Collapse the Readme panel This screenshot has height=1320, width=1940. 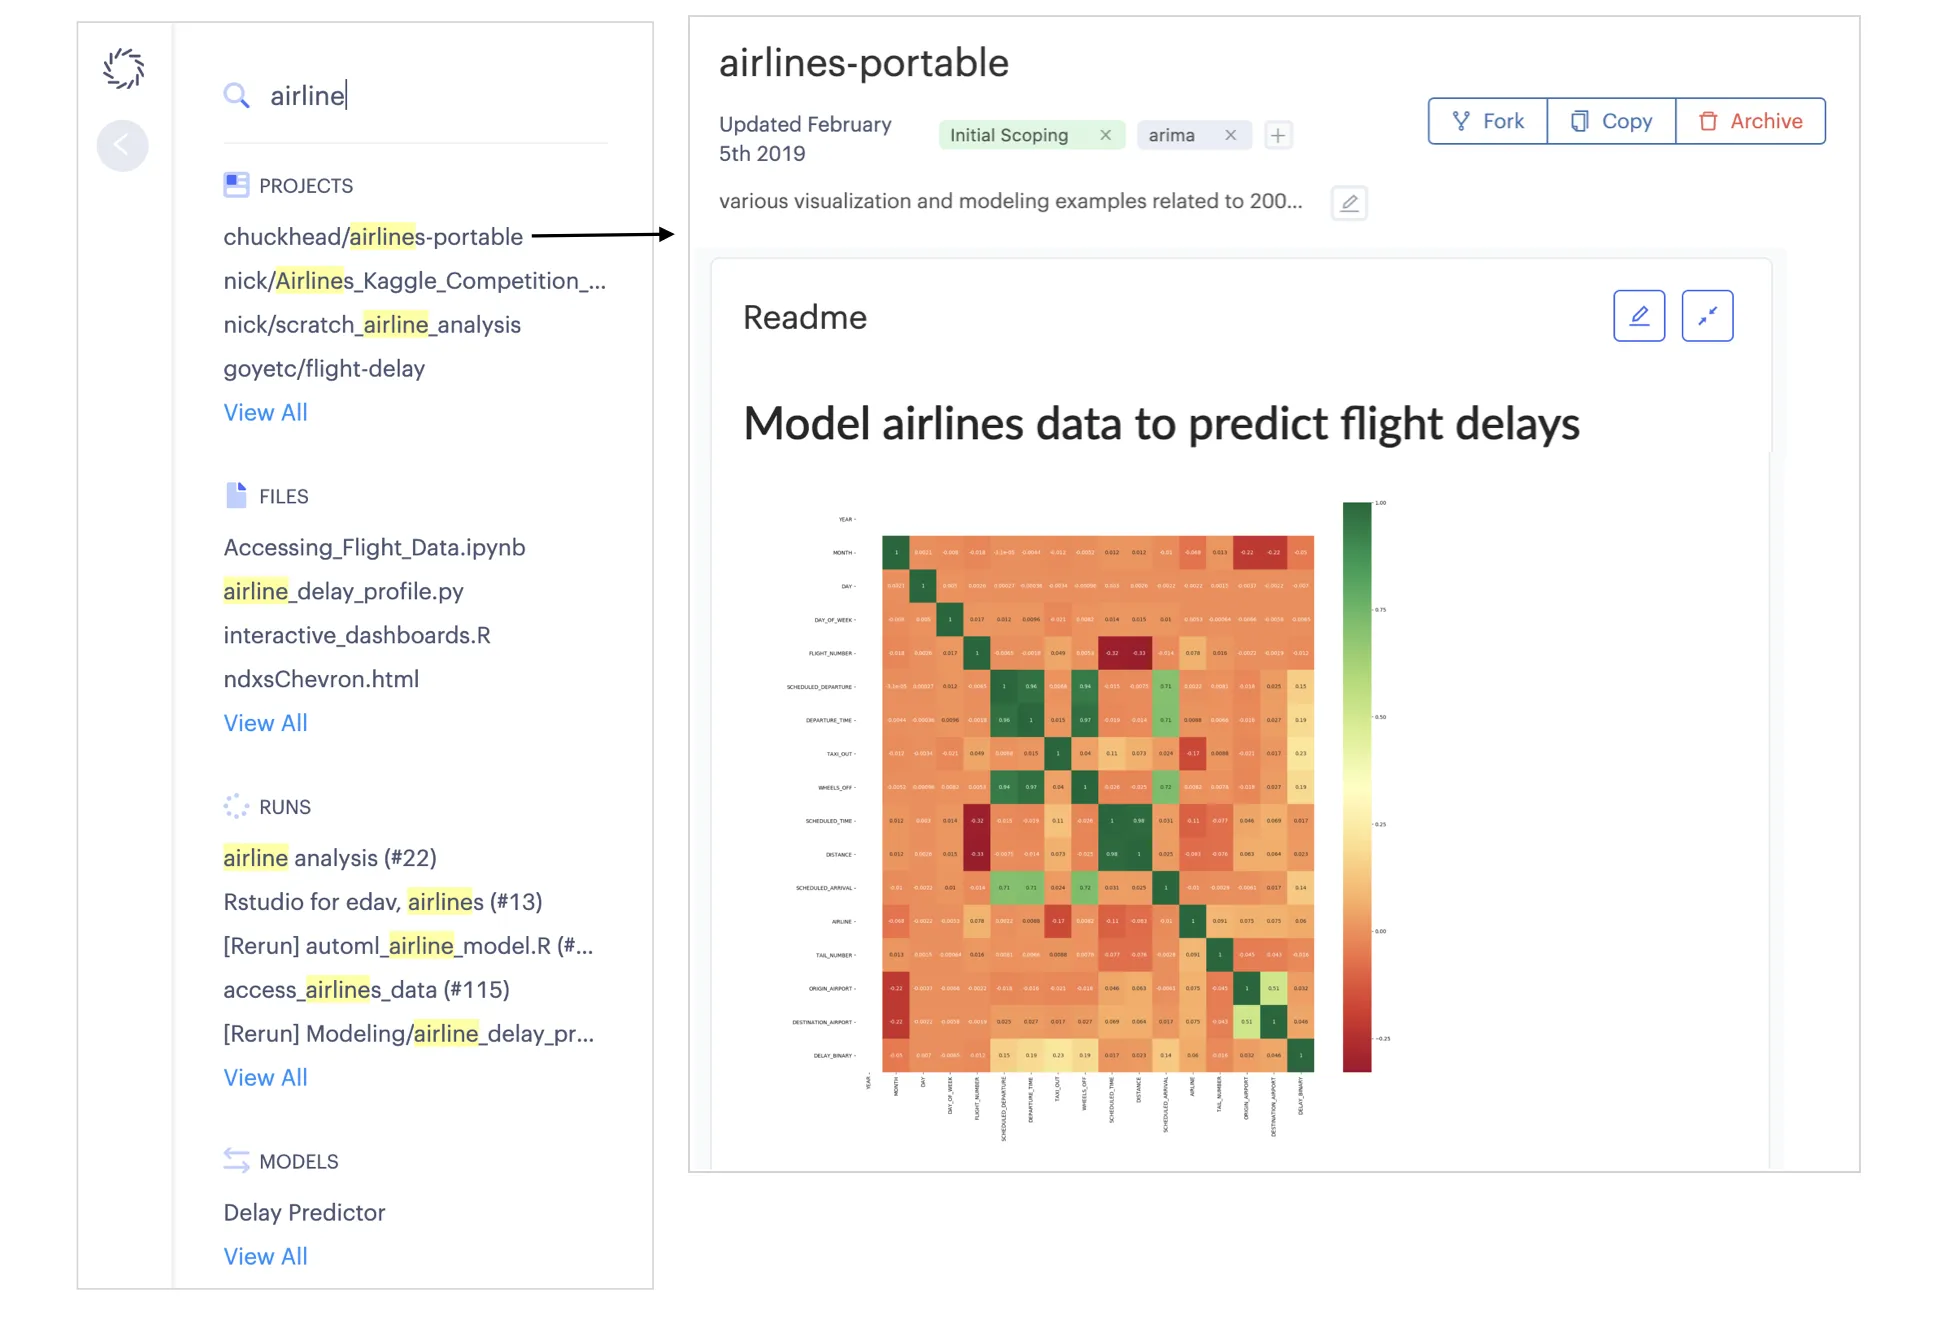[x=1706, y=316]
